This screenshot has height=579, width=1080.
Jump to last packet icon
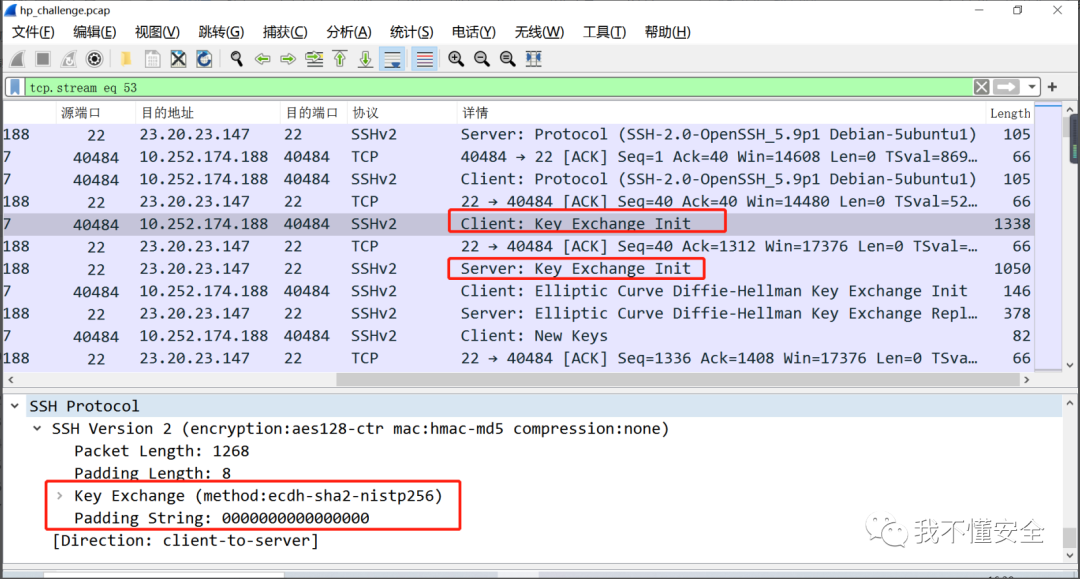point(366,59)
